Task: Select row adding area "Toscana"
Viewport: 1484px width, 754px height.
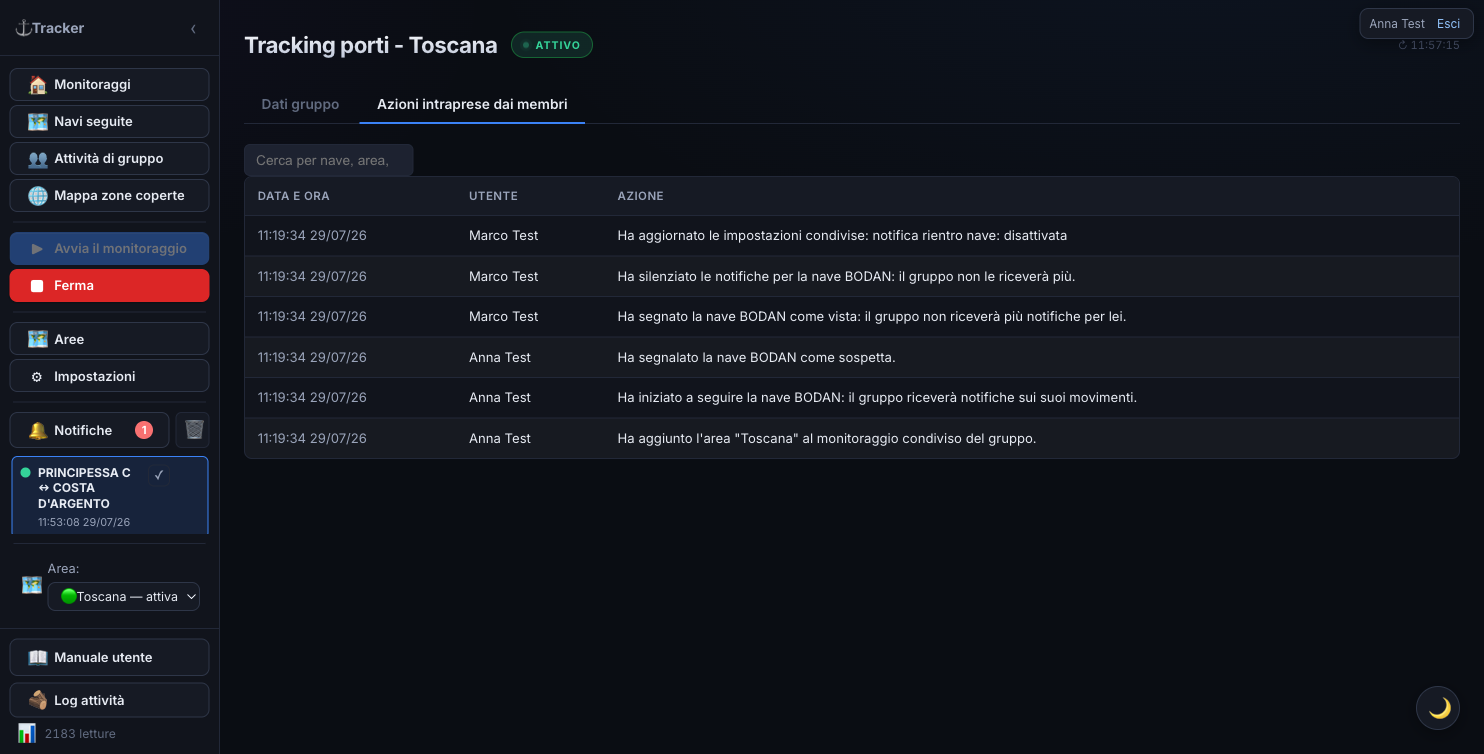Action: [851, 438]
